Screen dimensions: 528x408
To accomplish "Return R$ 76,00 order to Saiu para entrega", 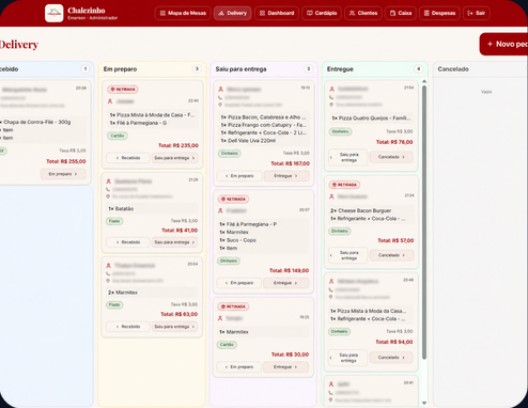I will coord(348,157).
